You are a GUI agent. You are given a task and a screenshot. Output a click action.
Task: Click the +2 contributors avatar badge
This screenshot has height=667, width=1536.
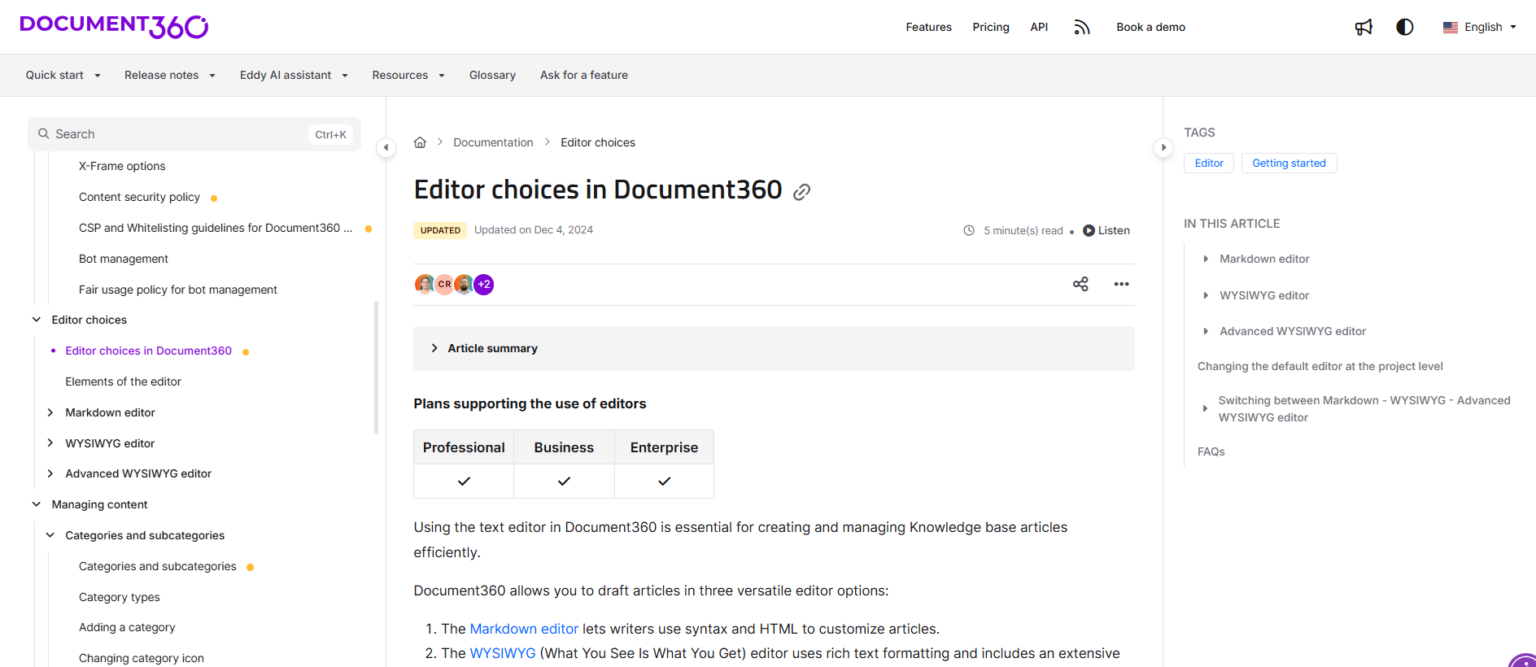click(x=483, y=284)
